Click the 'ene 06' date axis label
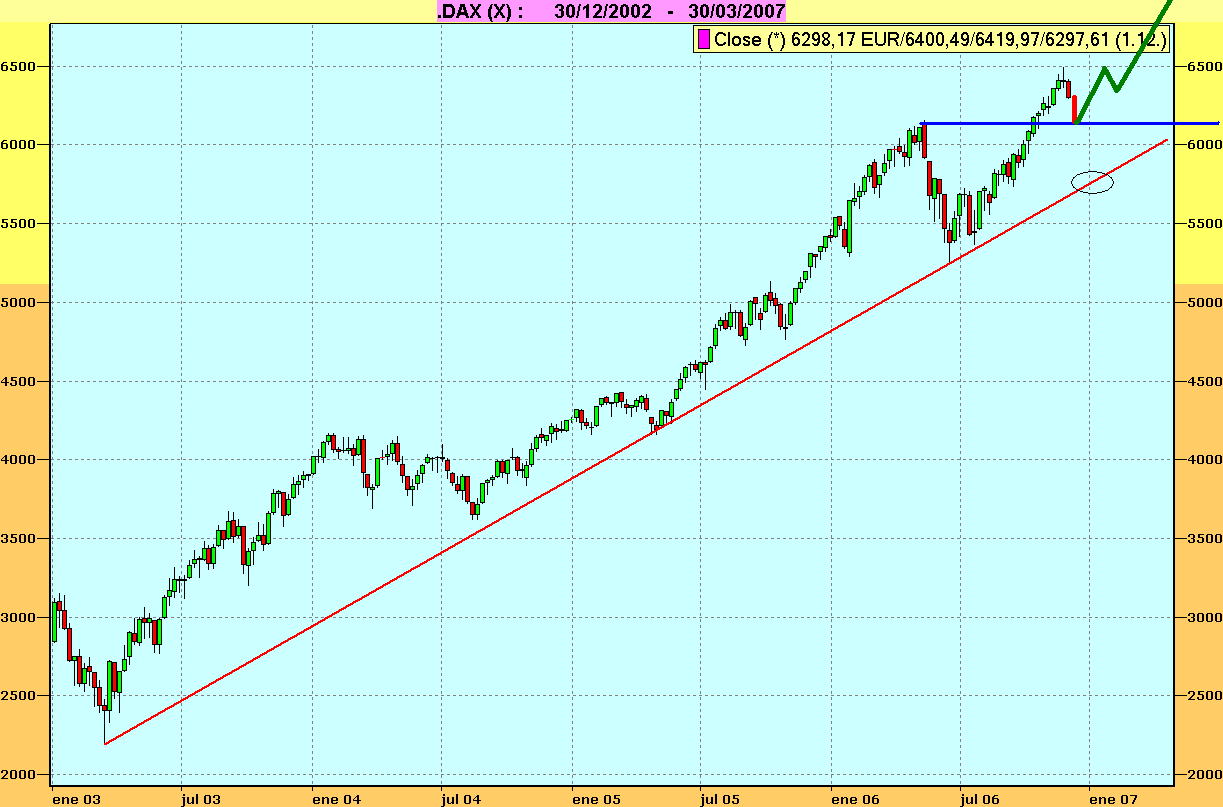The image size is (1223, 807). coord(856,798)
